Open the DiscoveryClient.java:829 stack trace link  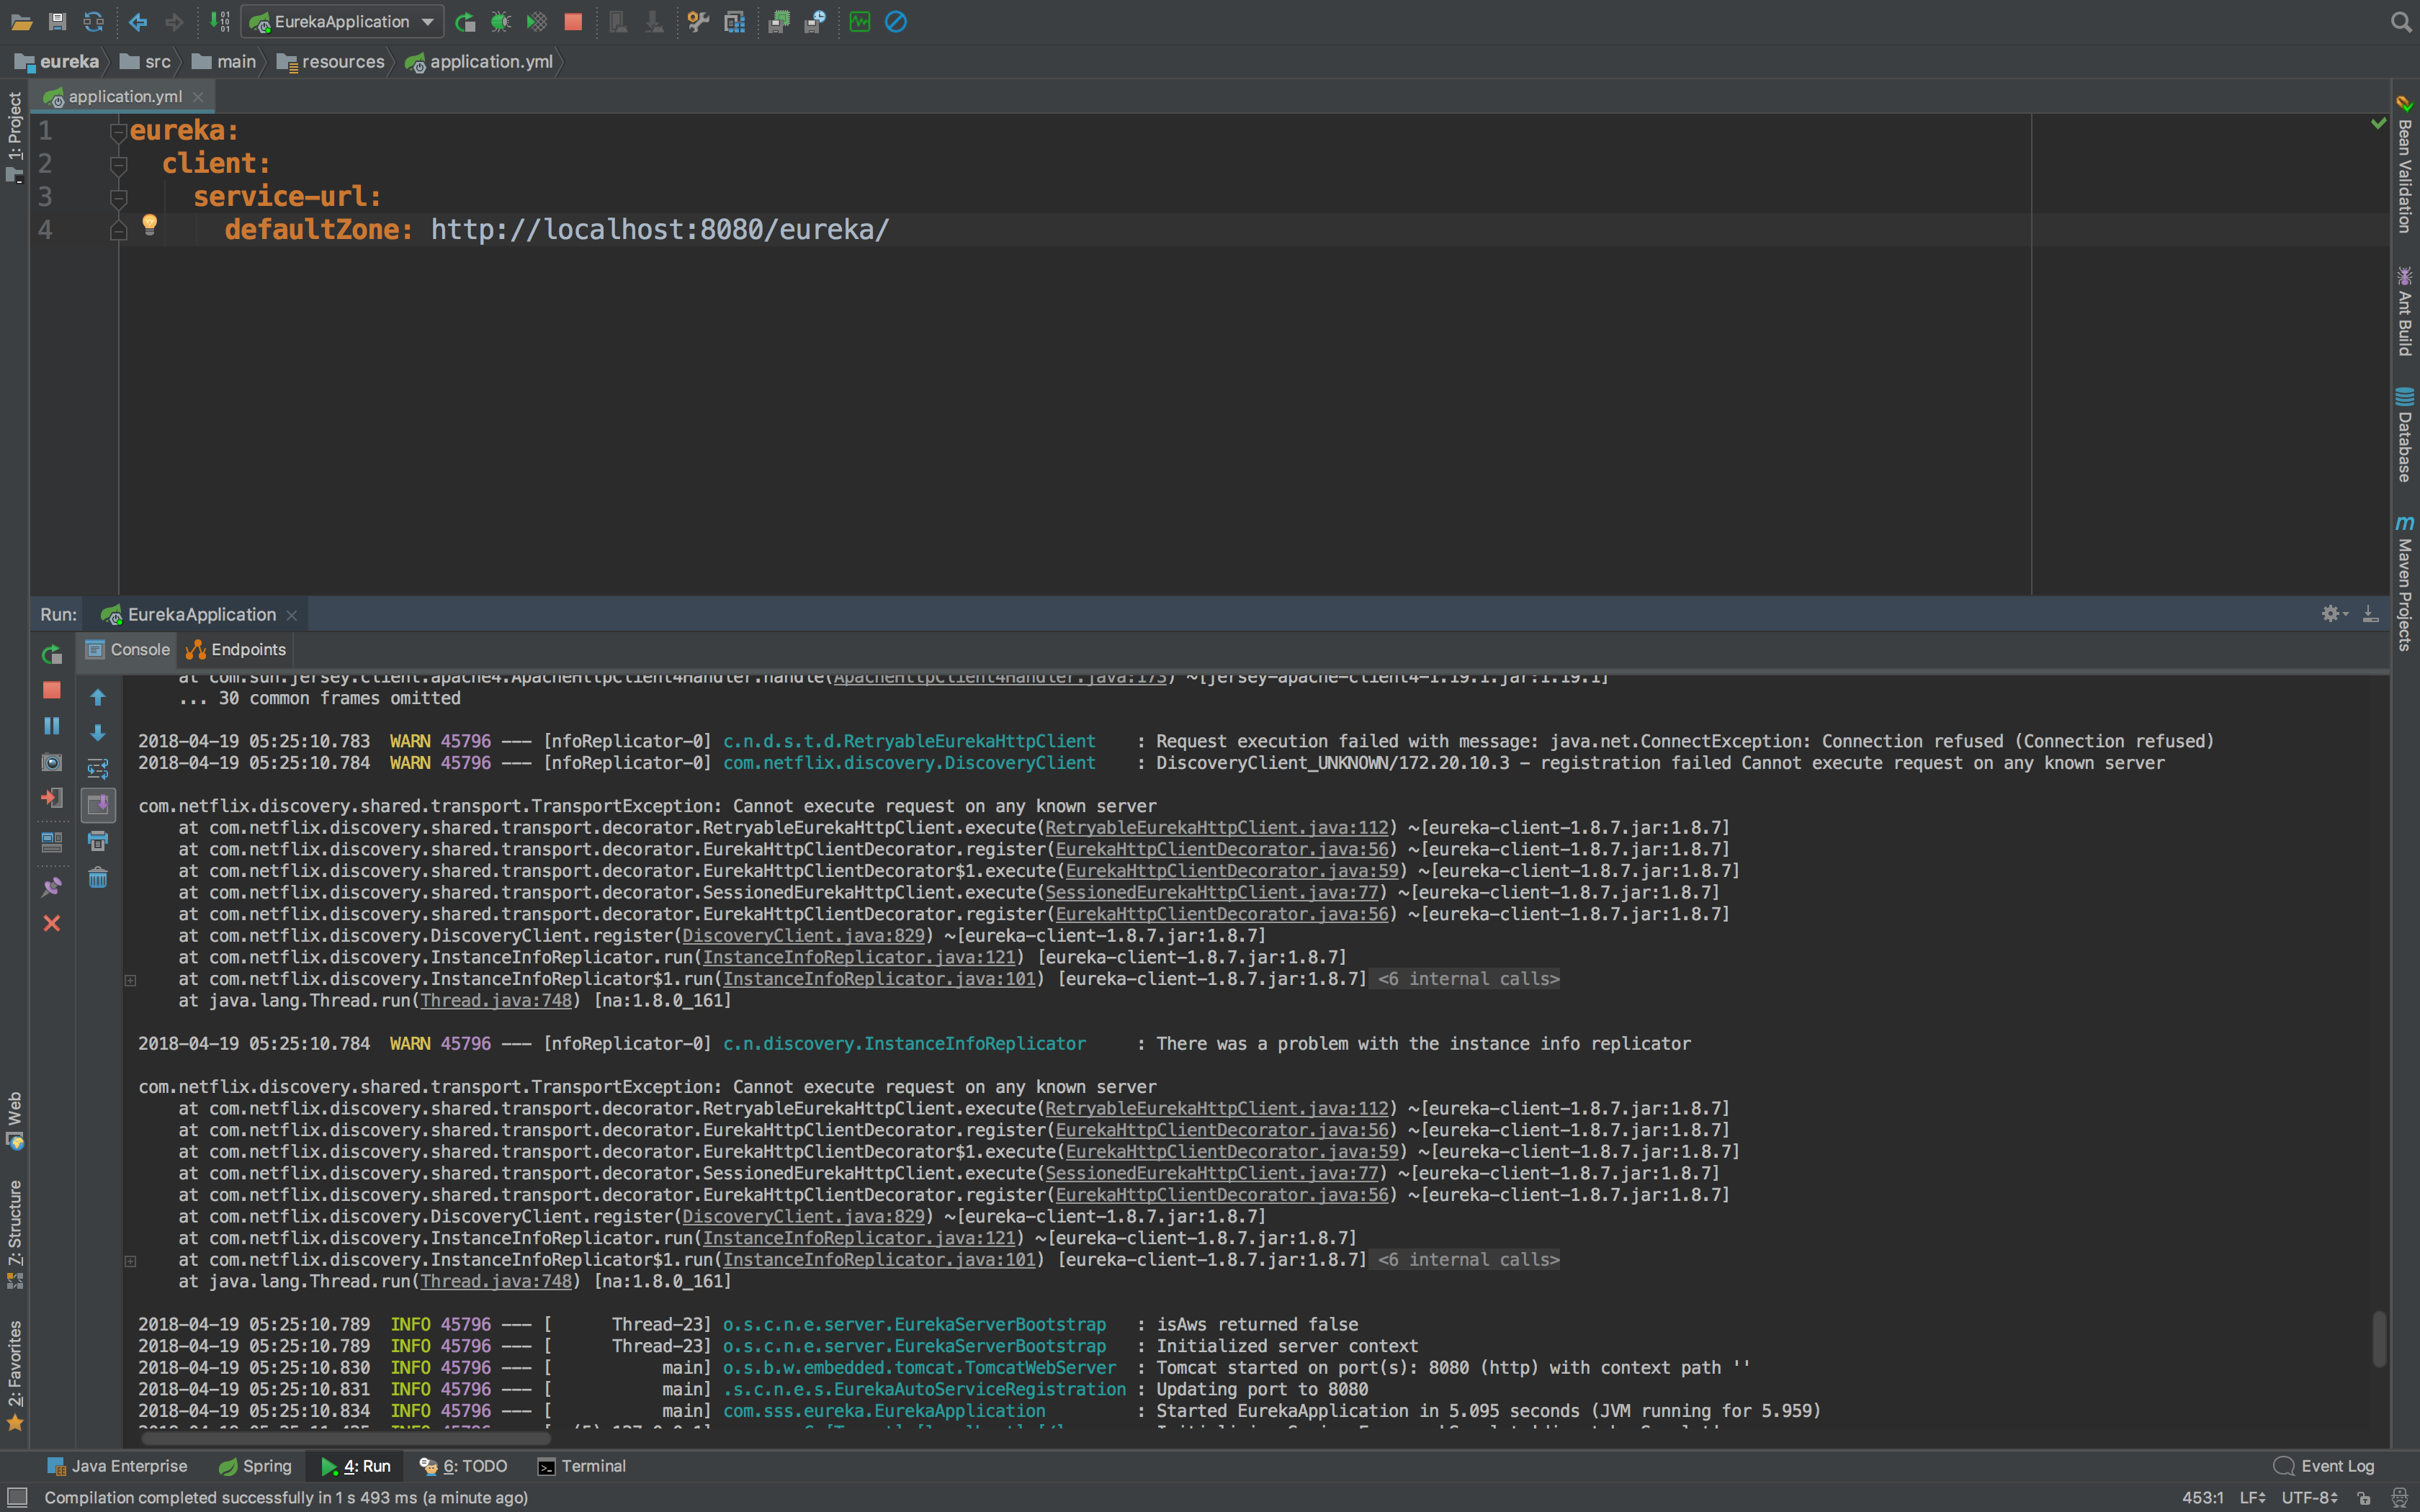click(803, 935)
